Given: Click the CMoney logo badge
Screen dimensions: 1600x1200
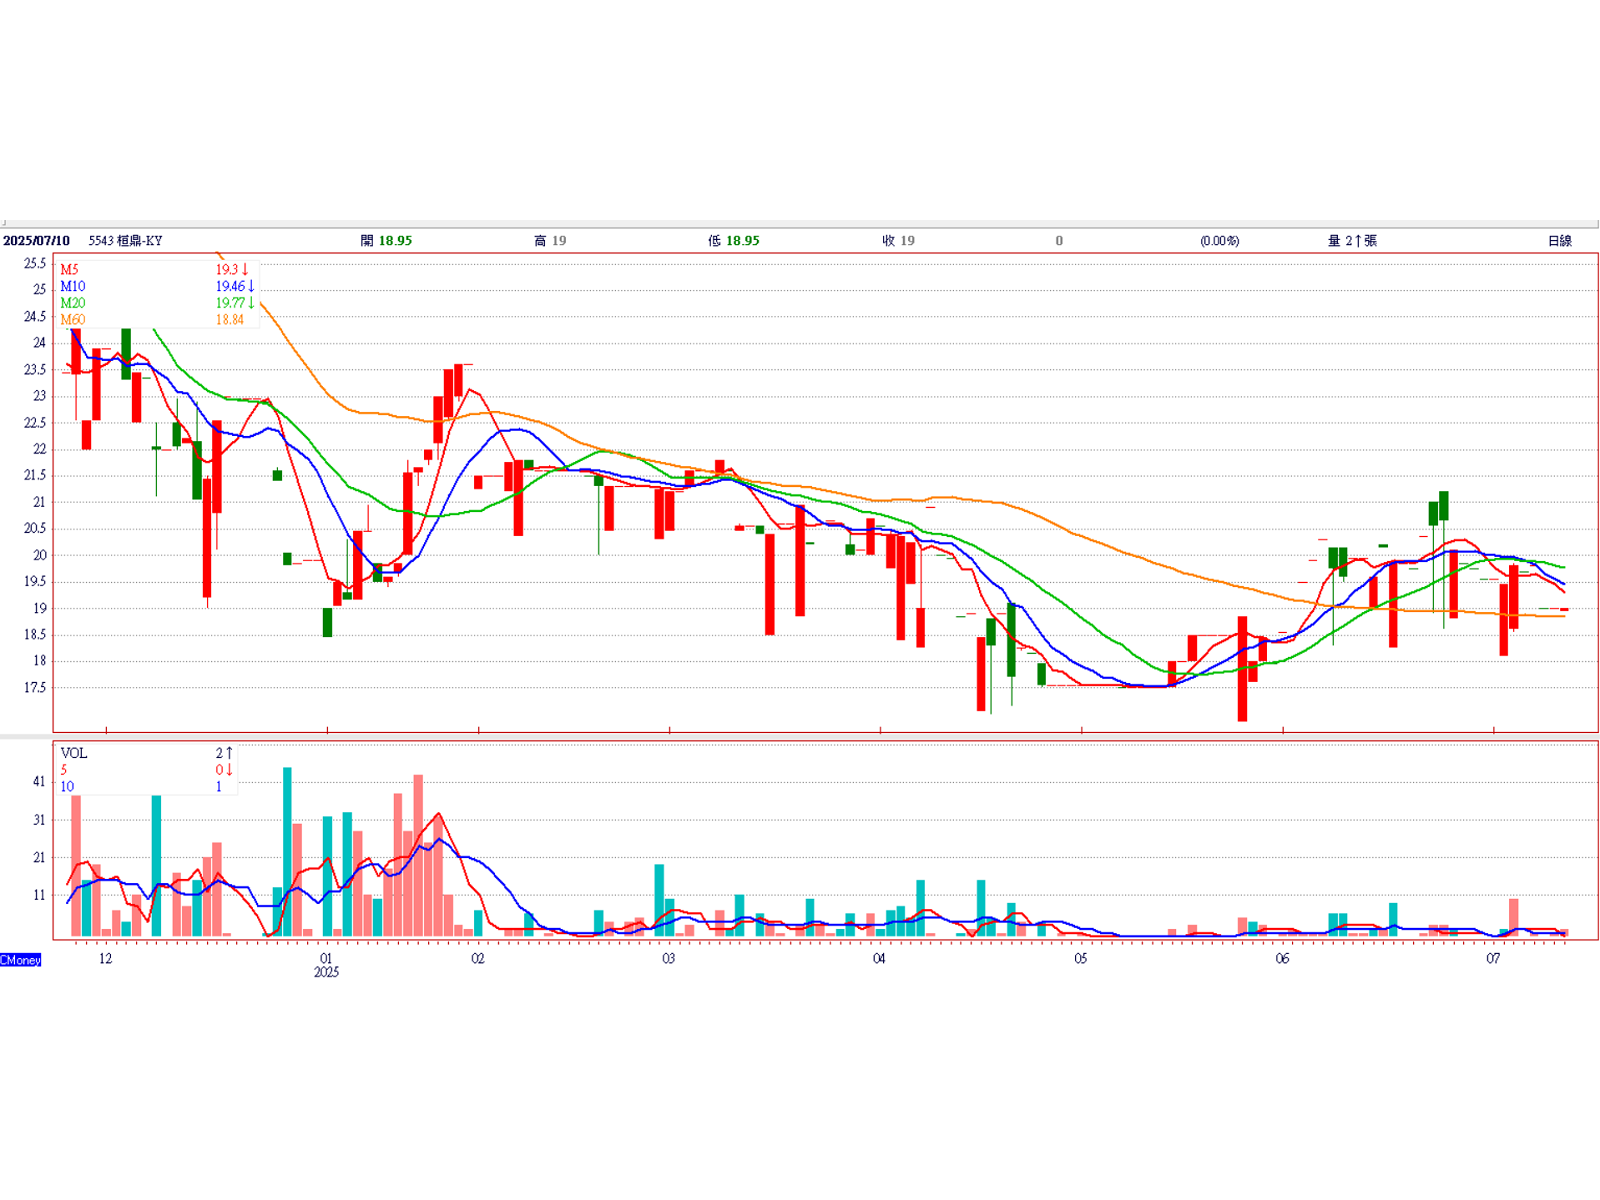Looking at the screenshot, I should [x=21, y=960].
